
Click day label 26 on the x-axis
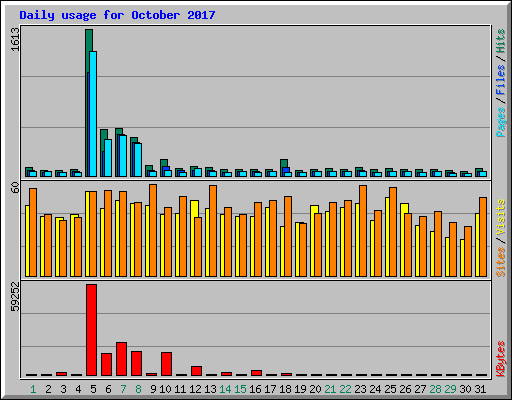coord(405,389)
